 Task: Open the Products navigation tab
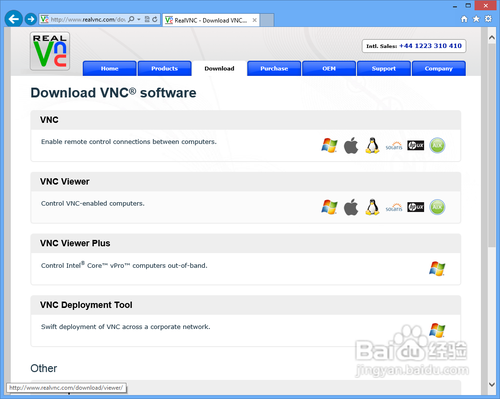pos(165,68)
